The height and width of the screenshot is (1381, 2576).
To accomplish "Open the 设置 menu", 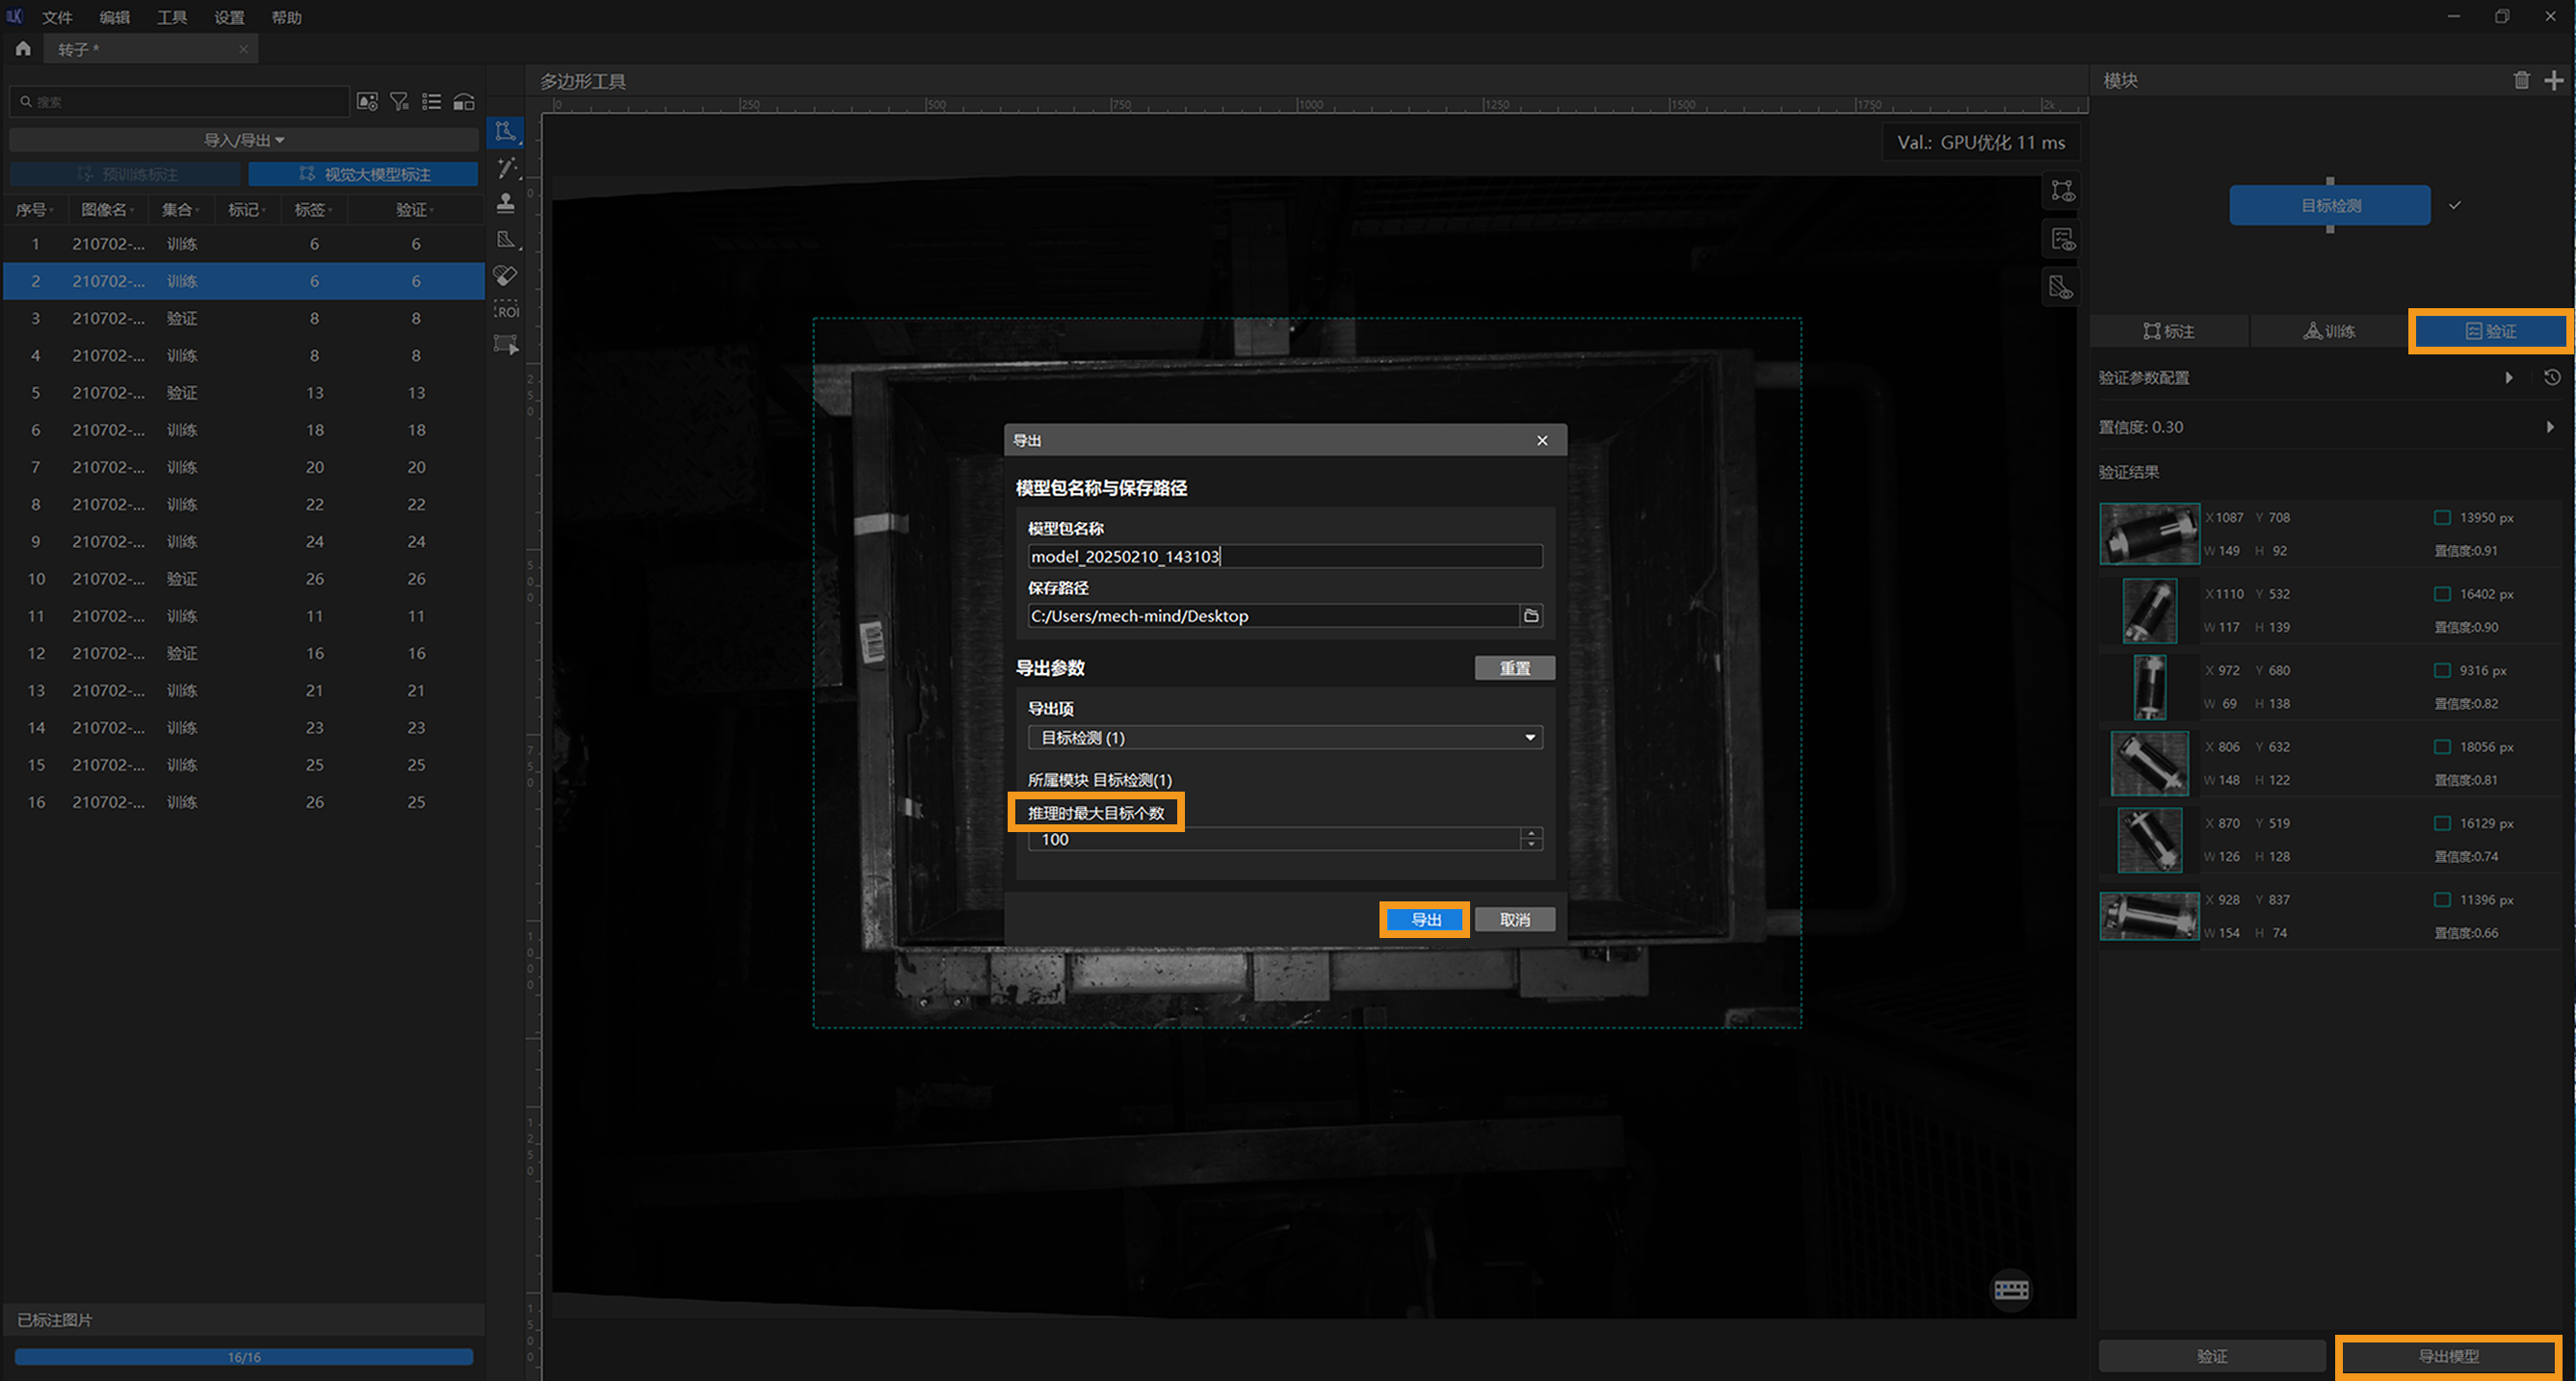I will (229, 18).
